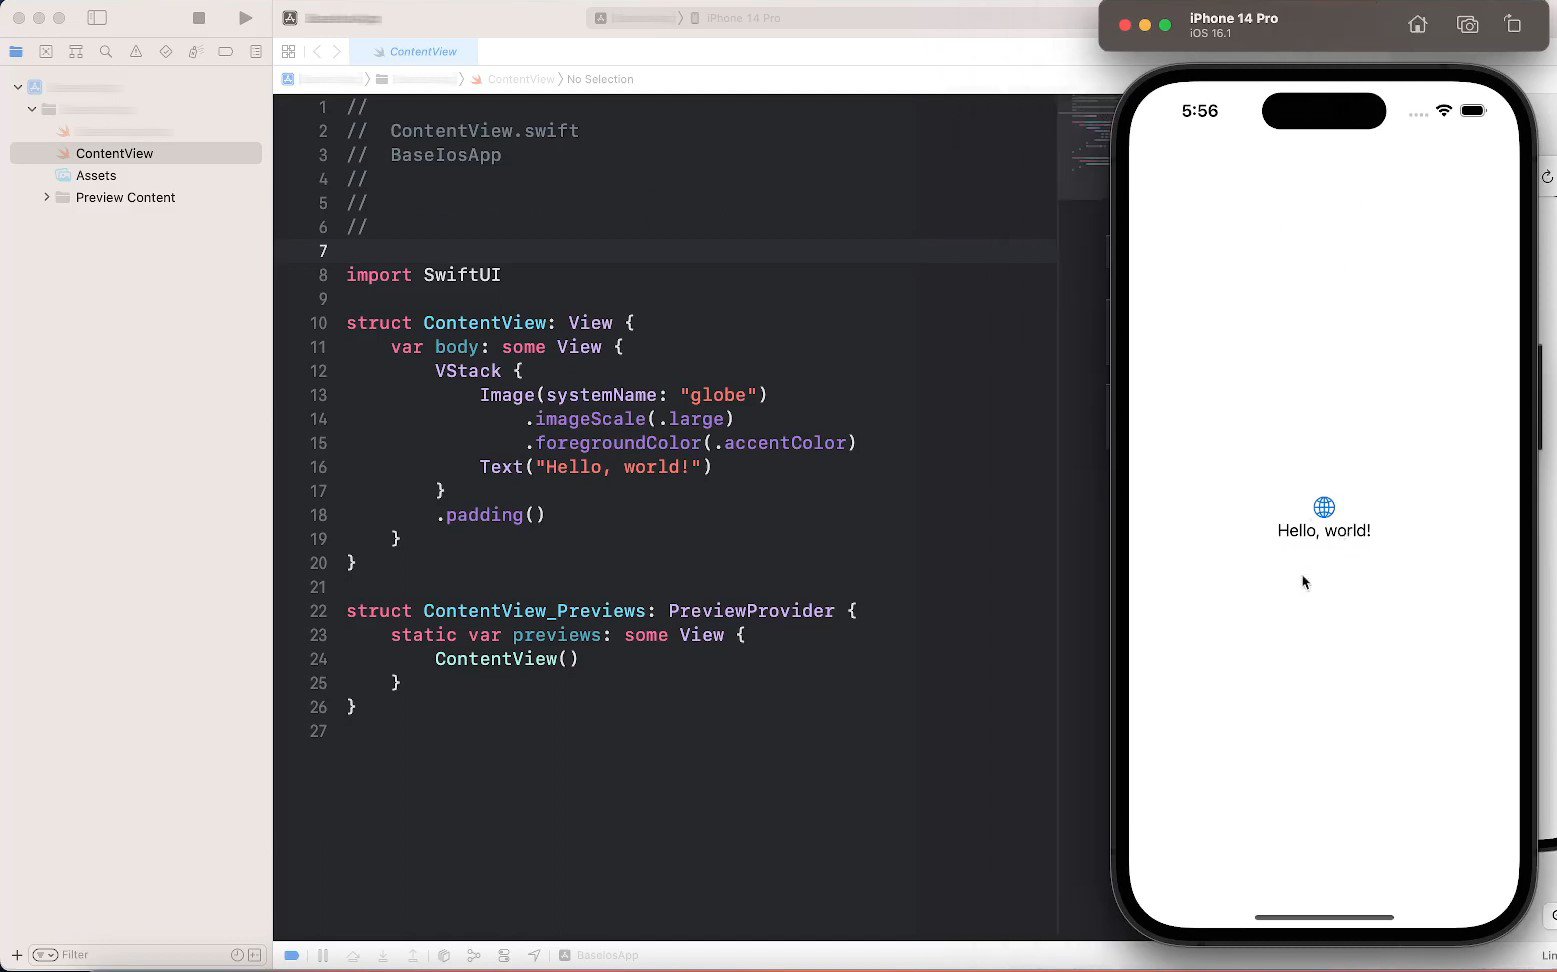Collapse the top-level project in navigator
The height and width of the screenshot is (972, 1557).
18,87
